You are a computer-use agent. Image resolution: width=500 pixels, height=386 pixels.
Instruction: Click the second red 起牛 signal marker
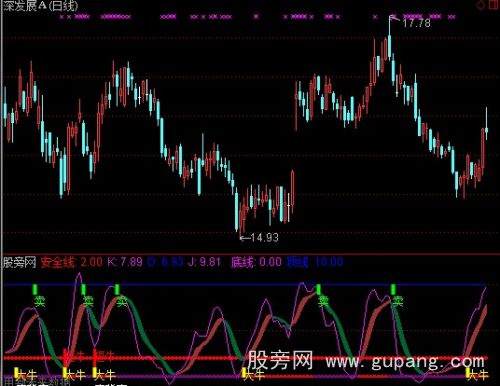104,357
